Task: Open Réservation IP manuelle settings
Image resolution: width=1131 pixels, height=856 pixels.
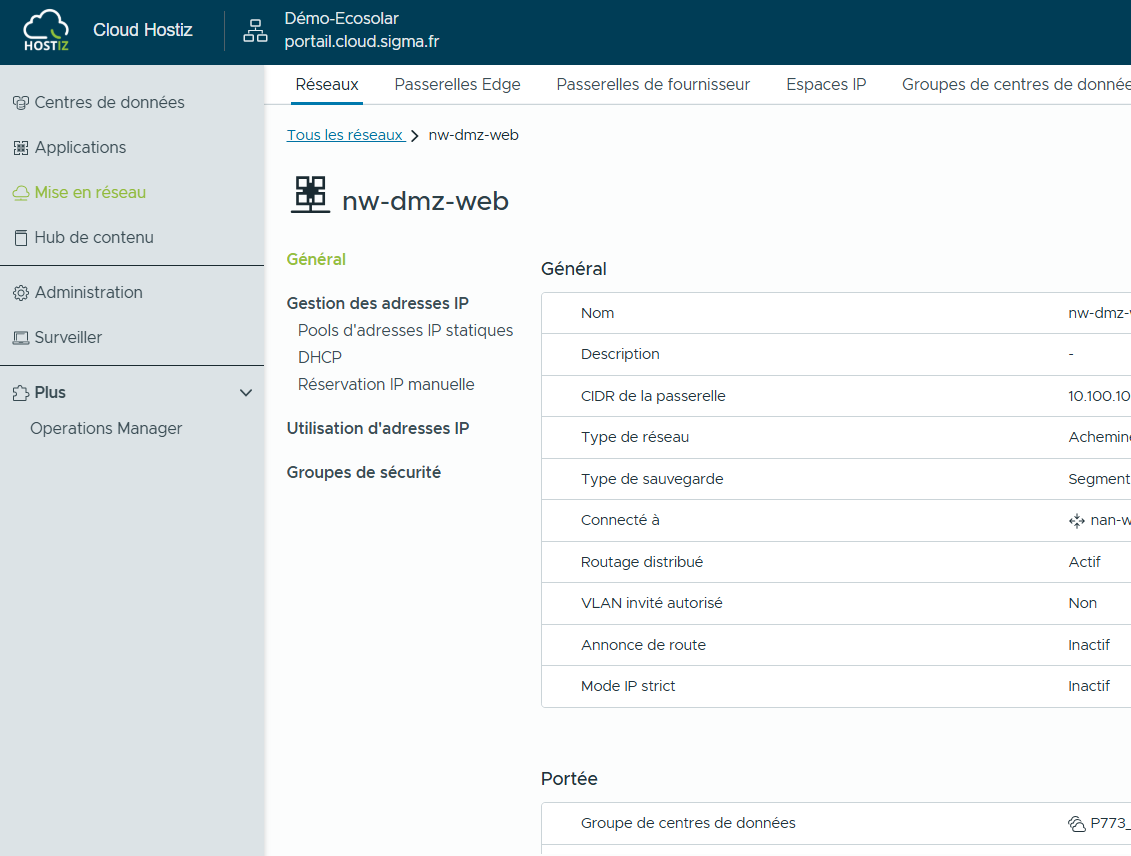Action: click(x=386, y=384)
